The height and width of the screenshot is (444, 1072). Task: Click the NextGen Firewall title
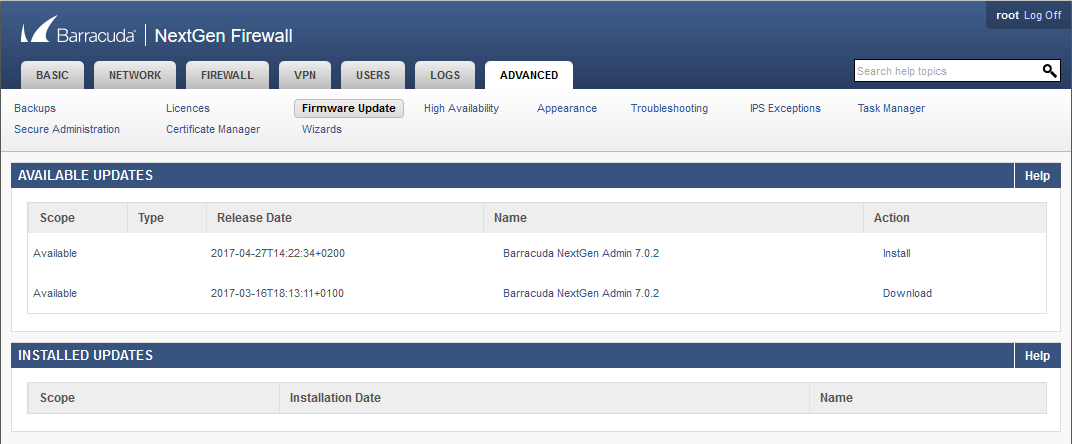224,36
